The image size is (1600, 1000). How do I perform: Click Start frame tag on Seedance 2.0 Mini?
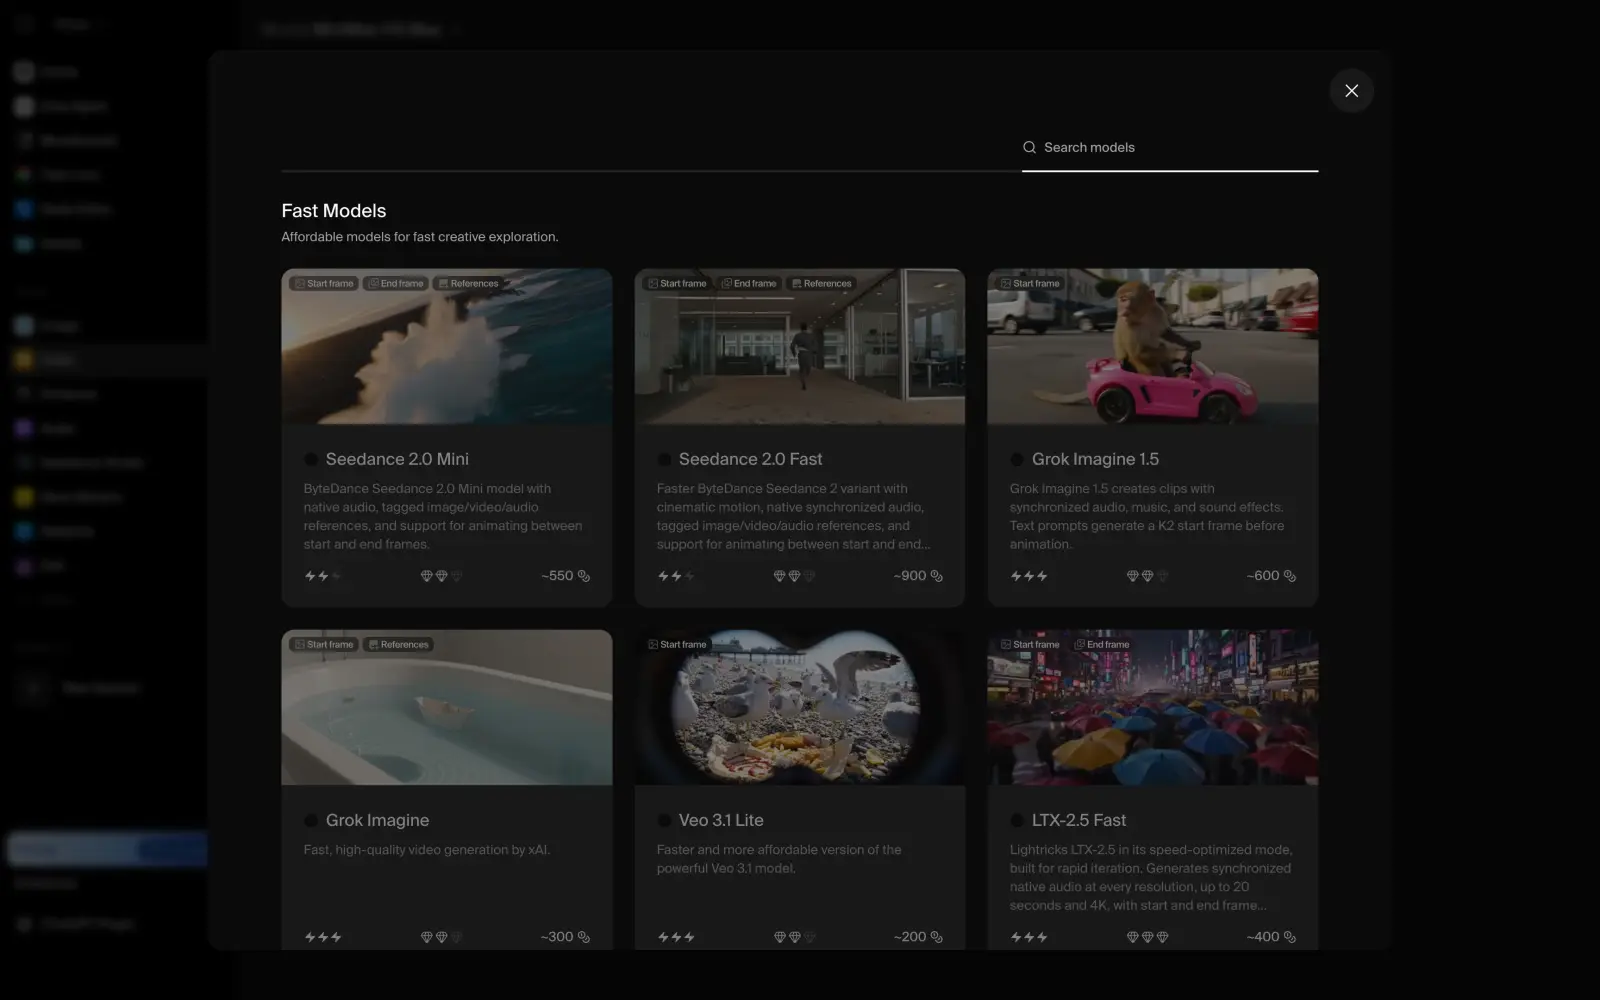click(x=324, y=283)
